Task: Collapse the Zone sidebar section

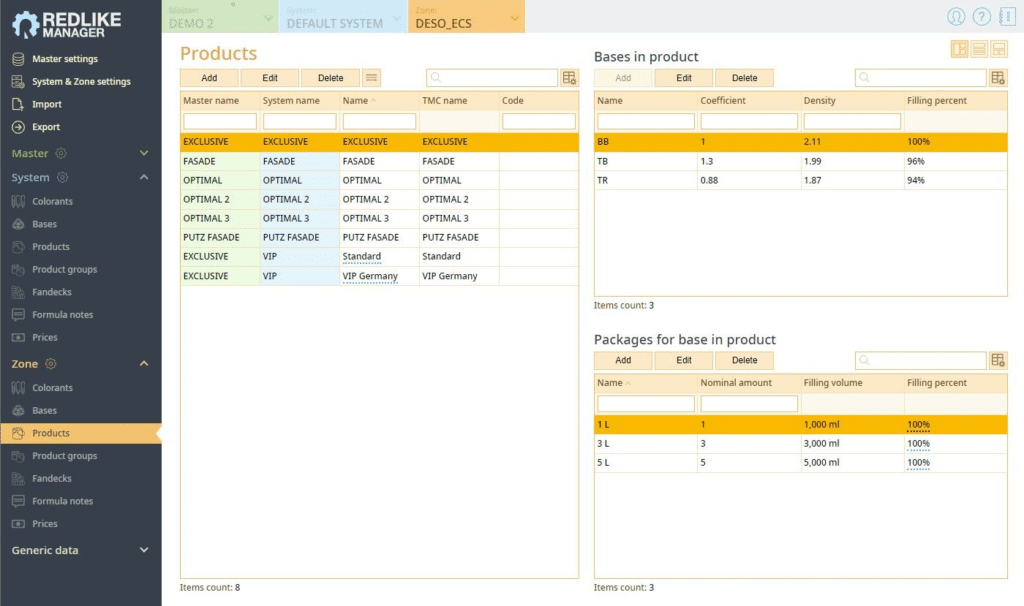Action: click(143, 364)
